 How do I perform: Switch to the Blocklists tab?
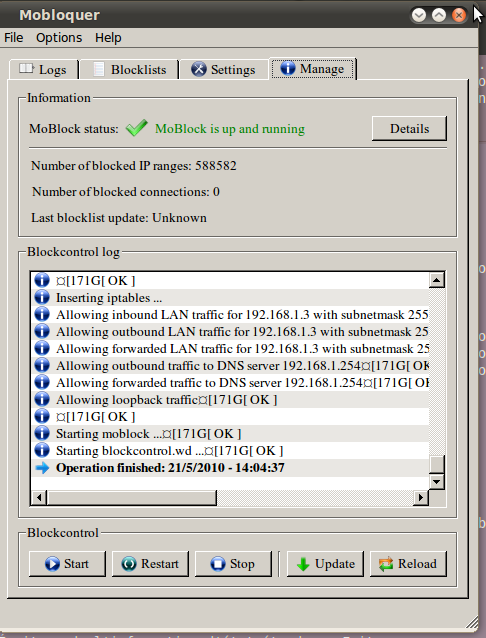129,70
